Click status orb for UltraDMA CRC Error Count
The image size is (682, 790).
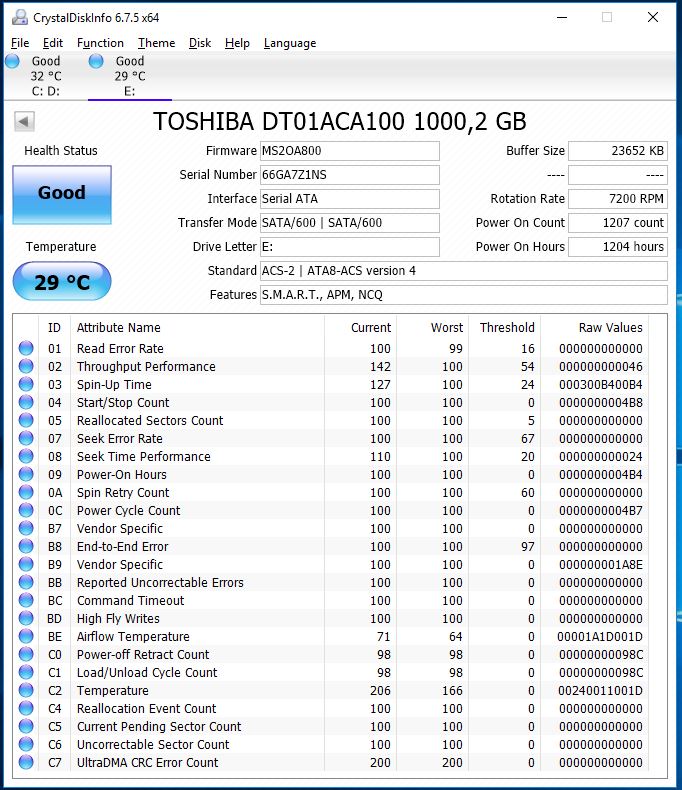26,762
